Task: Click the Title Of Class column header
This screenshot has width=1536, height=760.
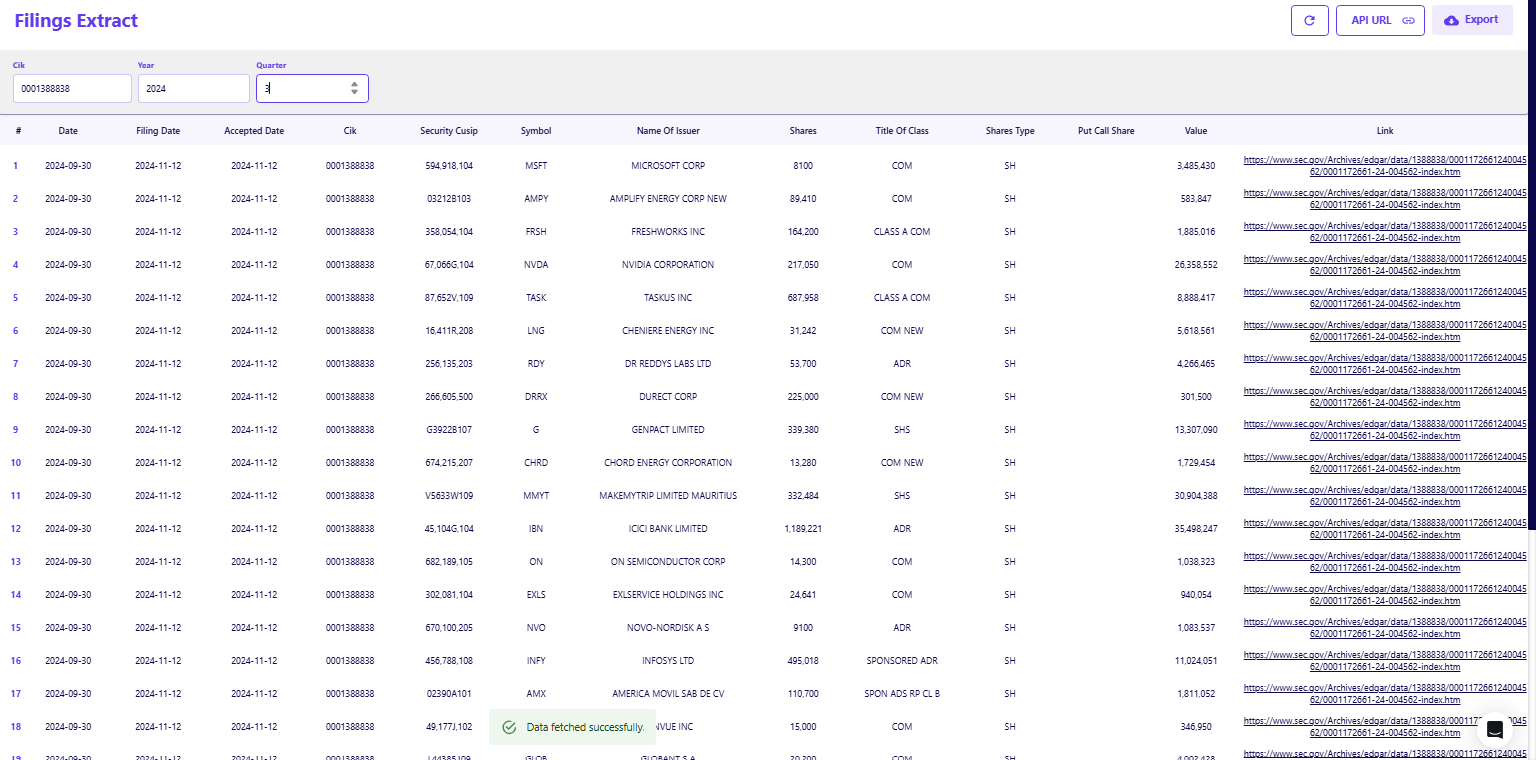Action: click(902, 131)
